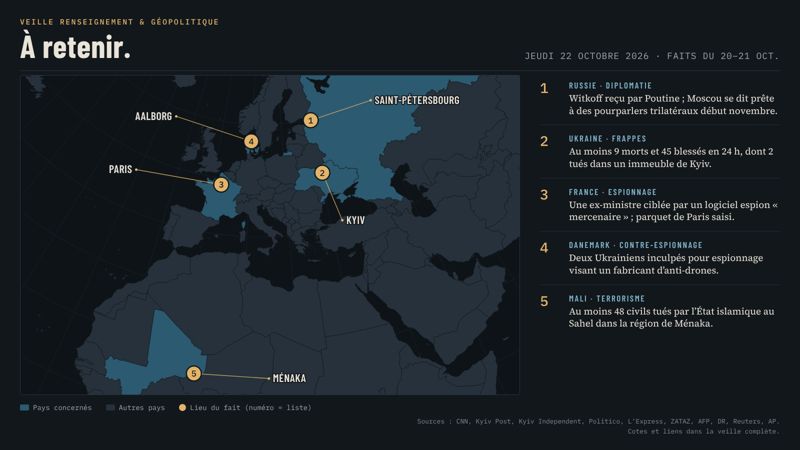Click the 'RUSSIE · DIPLOMATIE' heading
Image resolution: width=800 pixels, height=450 pixels.
[610, 86]
